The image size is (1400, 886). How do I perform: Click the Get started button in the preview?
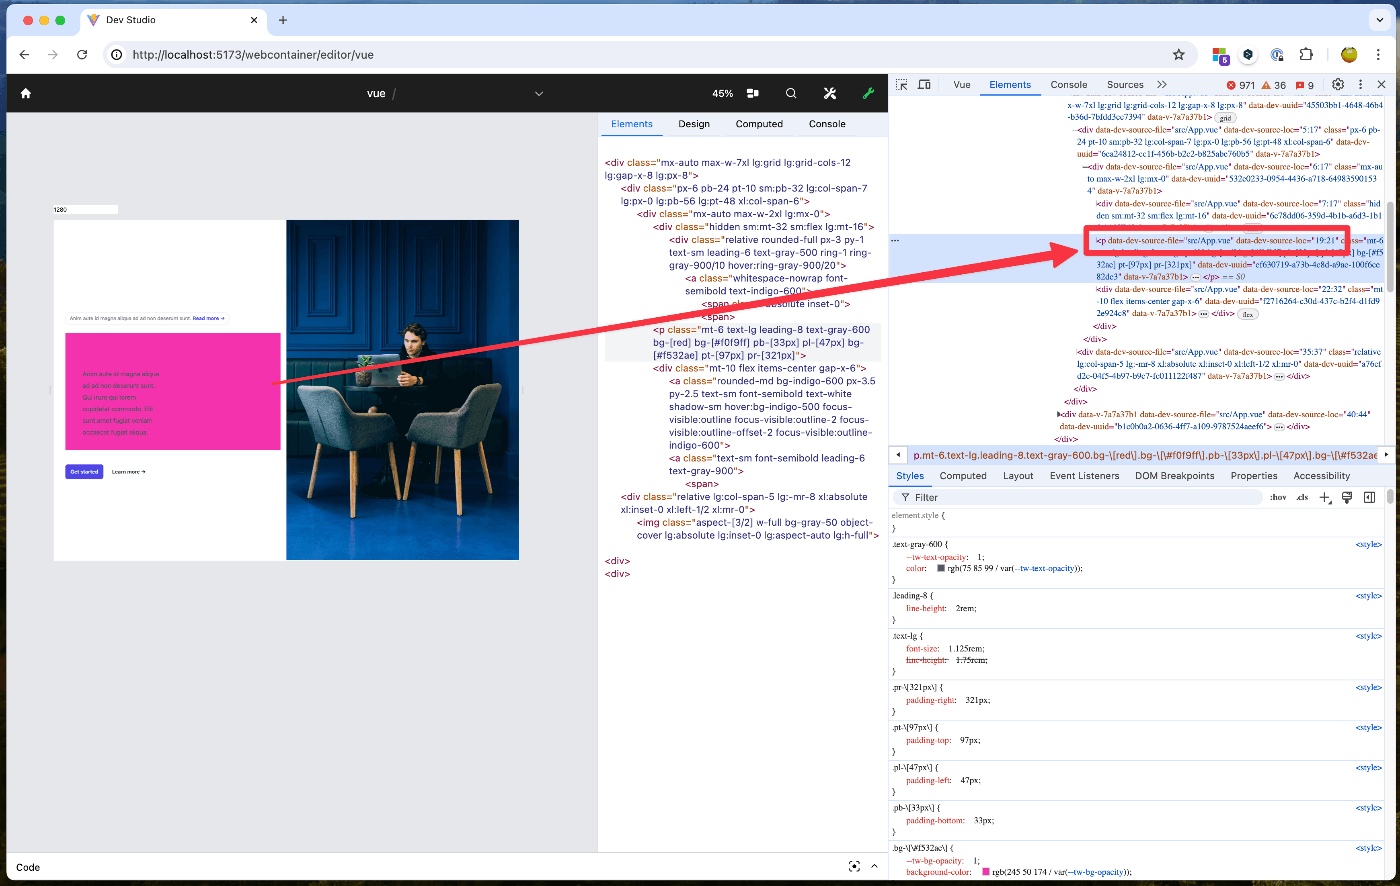click(83, 471)
